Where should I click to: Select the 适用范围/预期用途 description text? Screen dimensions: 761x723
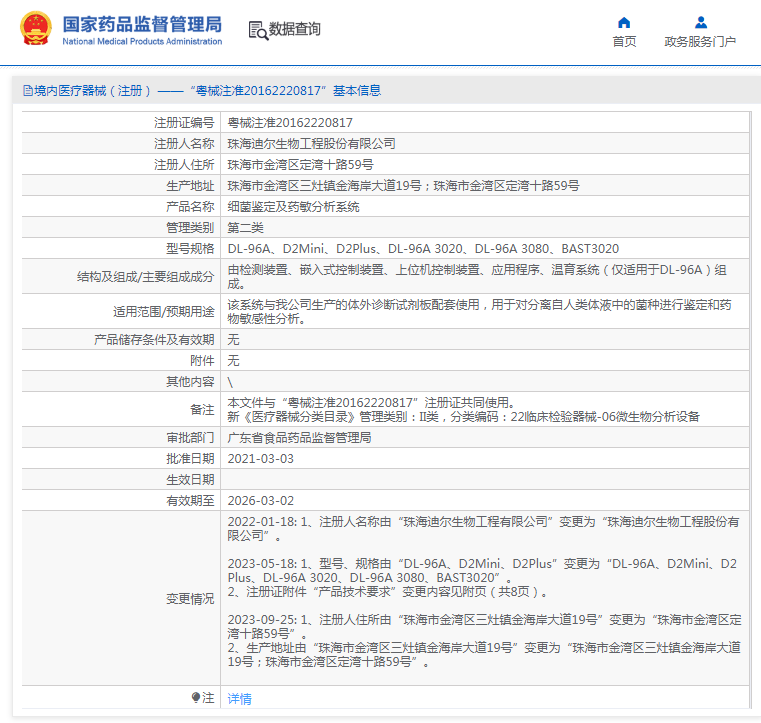pyautogui.click(x=480, y=312)
